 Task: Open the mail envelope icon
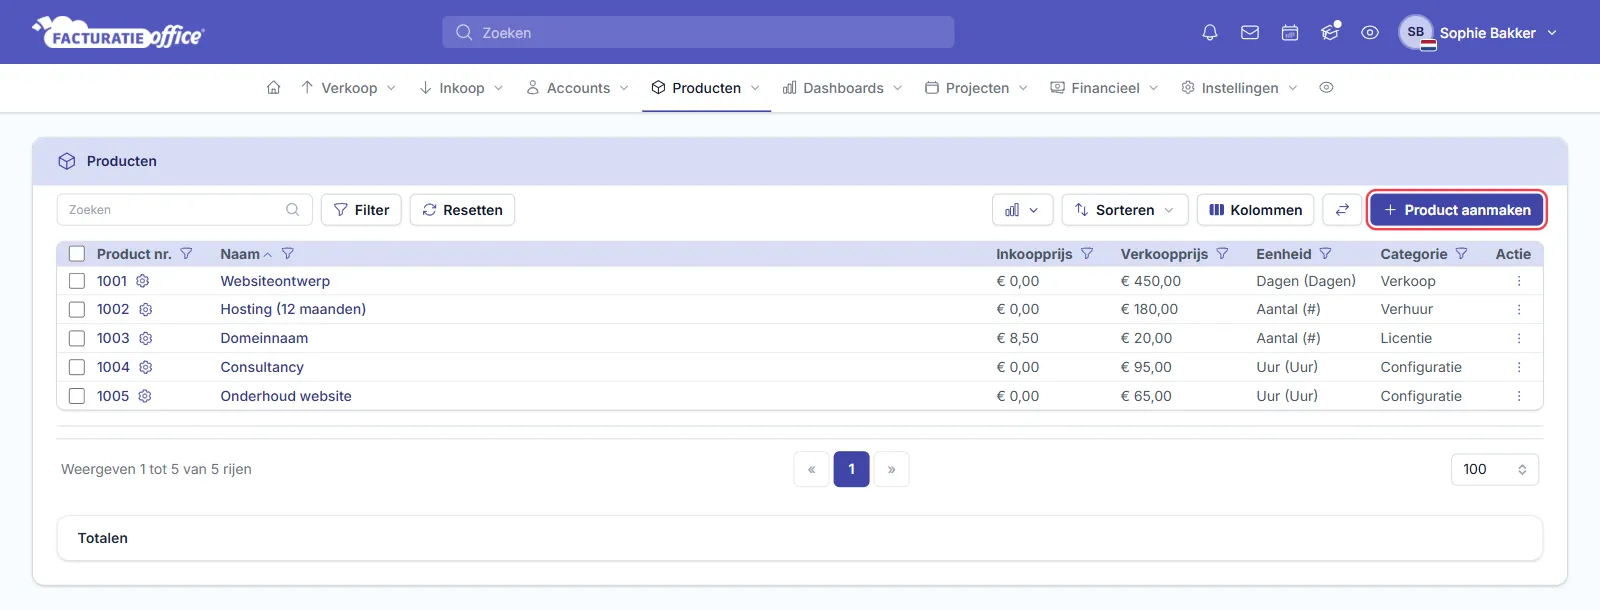1250,33
